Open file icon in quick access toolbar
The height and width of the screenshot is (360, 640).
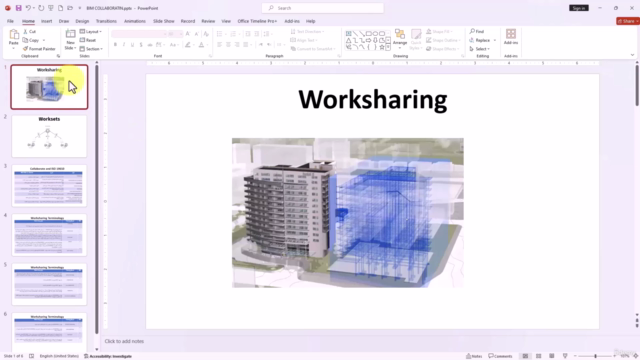pyautogui.click(x=70, y=8)
